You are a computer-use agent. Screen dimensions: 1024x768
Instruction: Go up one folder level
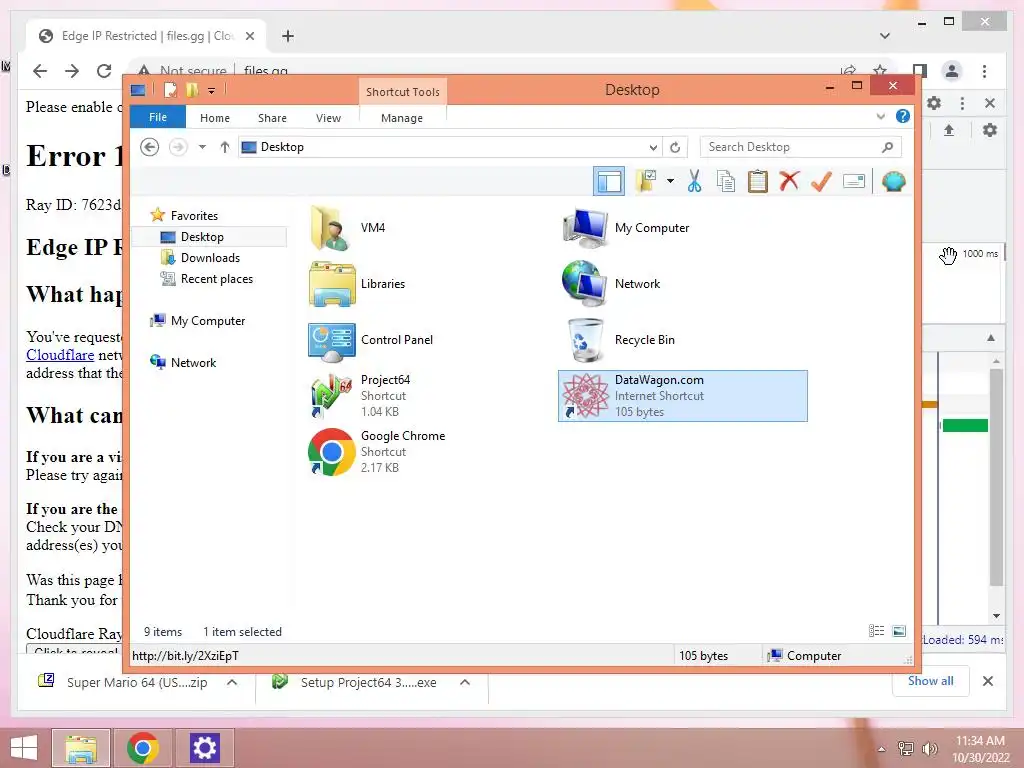pyautogui.click(x=225, y=147)
